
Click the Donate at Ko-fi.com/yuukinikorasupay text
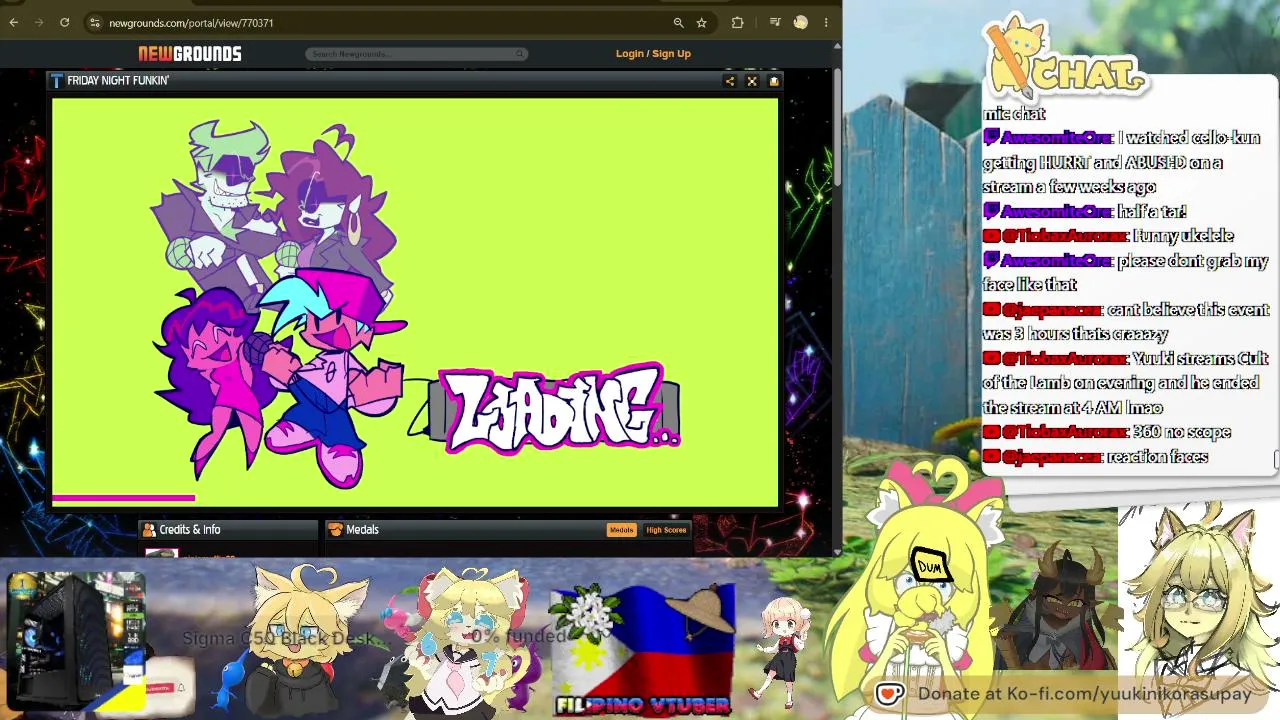pos(1085,693)
